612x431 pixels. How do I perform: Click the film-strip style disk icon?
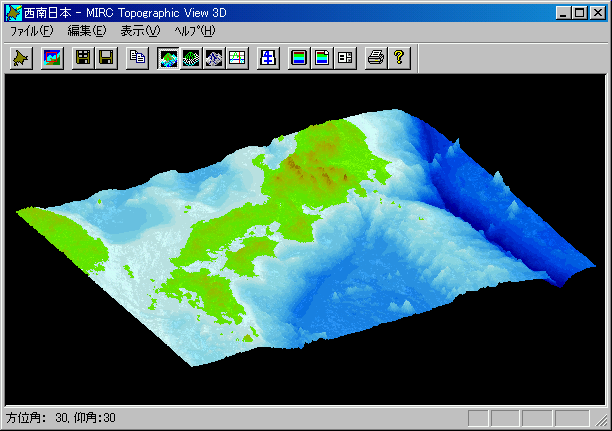click(84, 58)
